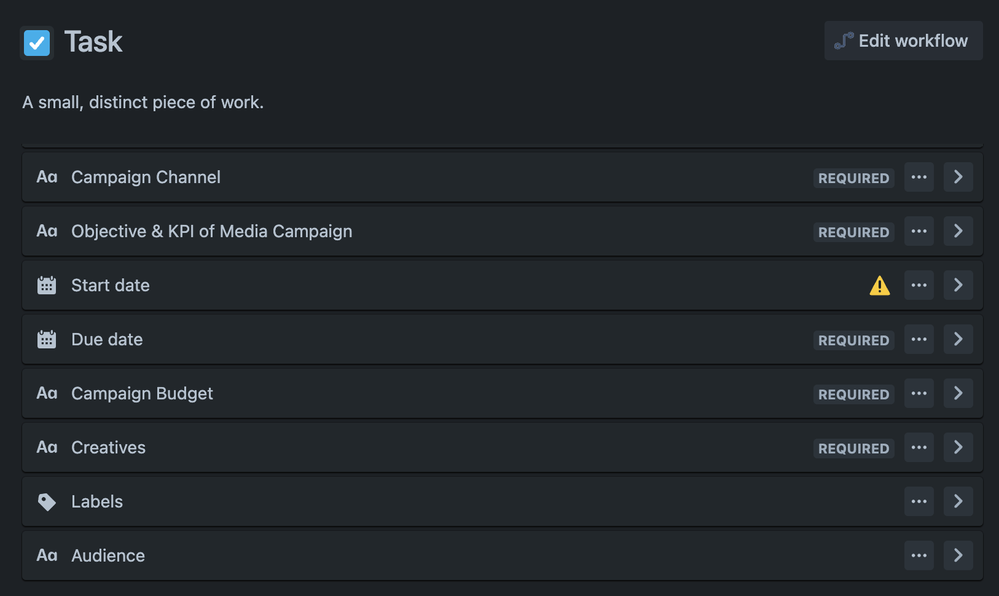Expand the Audience field chevron

[x=958, y=555]
